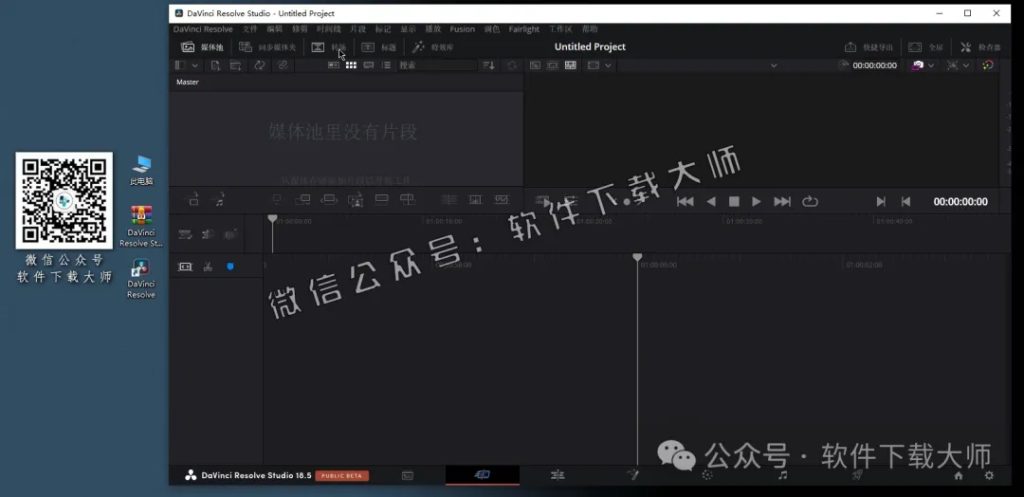Open the media pool sort options
The width and height of the screenshot is (1024, 497).
pyautogui.click(x=488, y=65)
